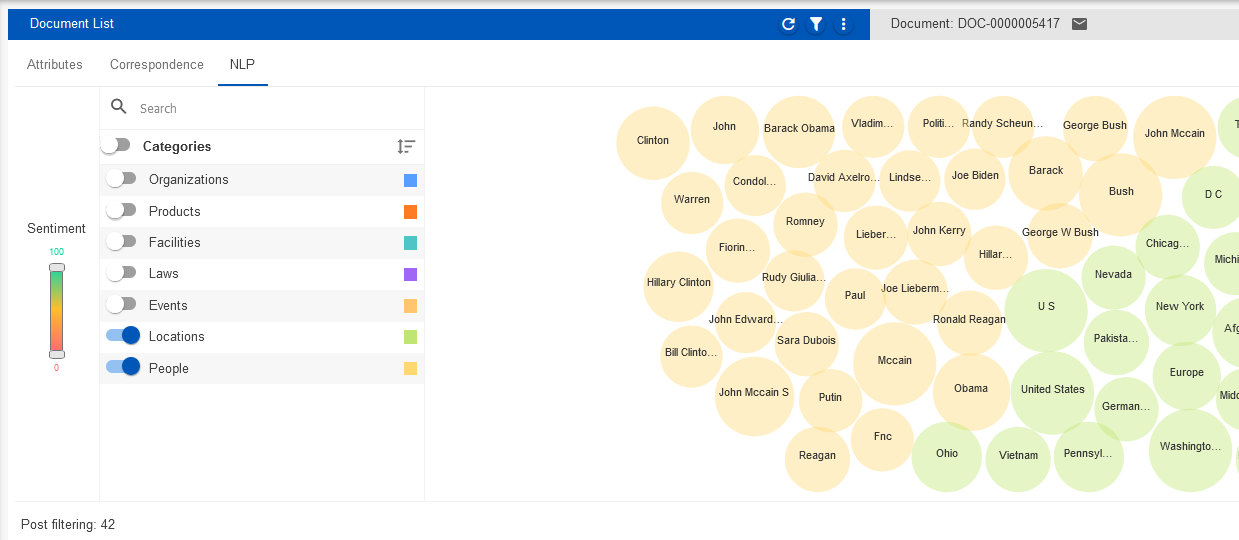
Task: Click the yellow People color swatch
Action: pyautogui.click(x=410, y=369)
